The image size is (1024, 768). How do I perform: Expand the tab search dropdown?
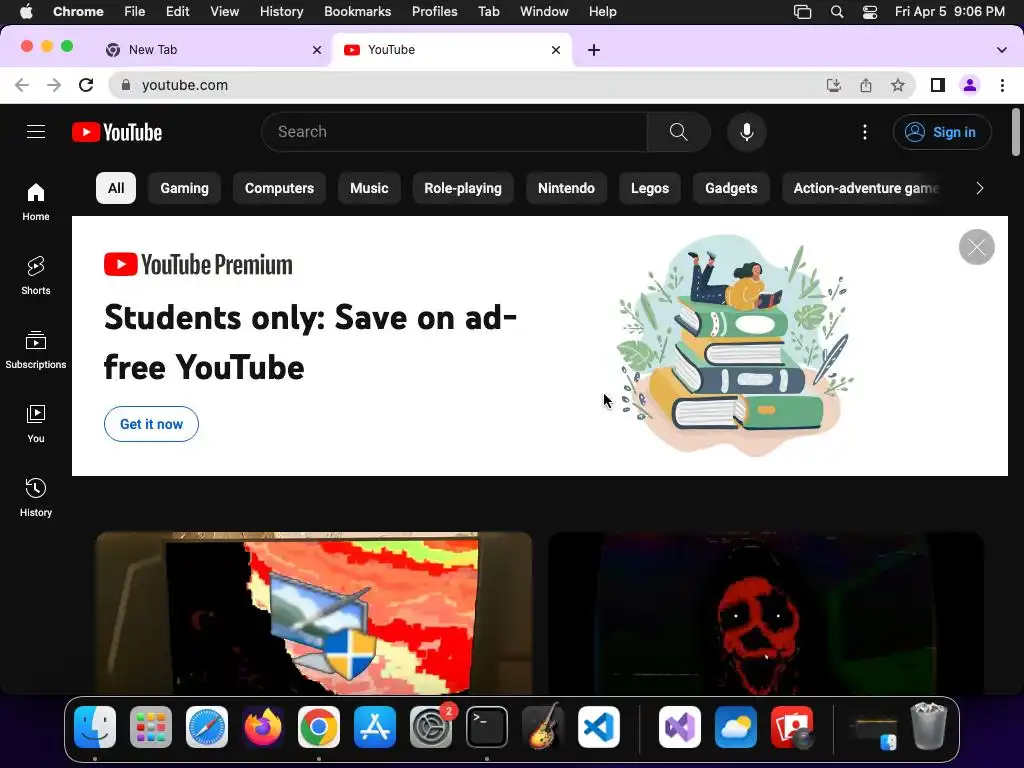tap(1001, 50)
